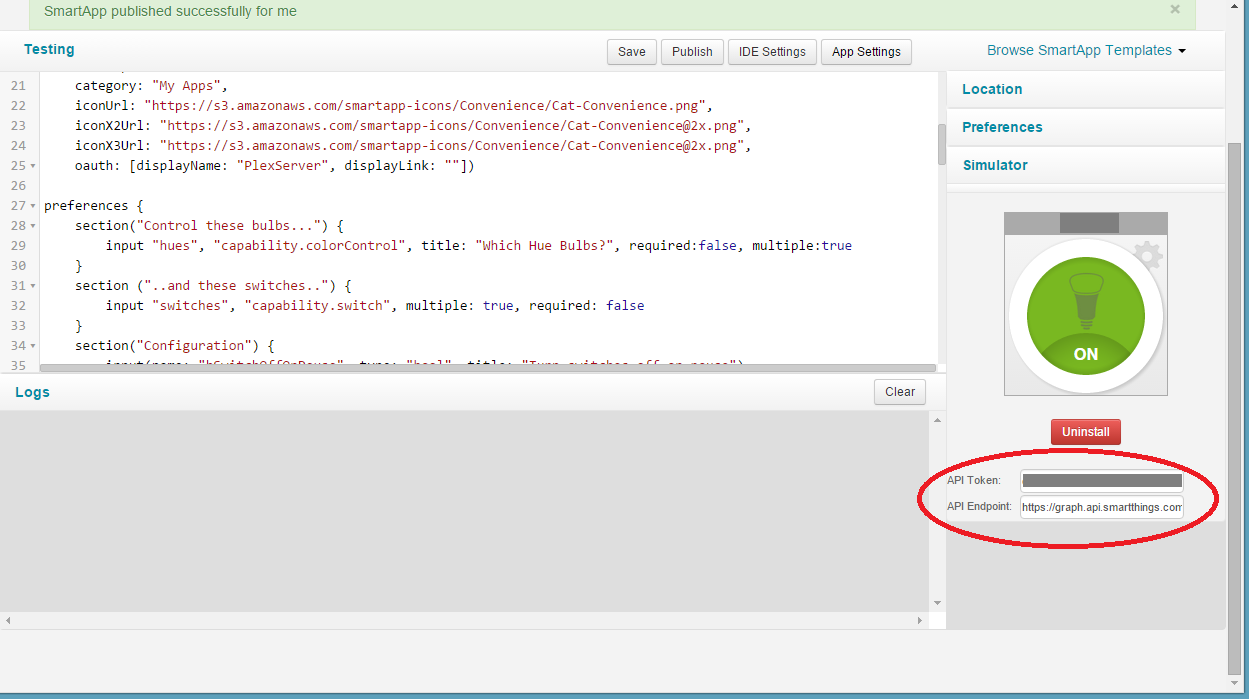Expand the Simulator panel
1249x699 pixels.
point(1086,165)
